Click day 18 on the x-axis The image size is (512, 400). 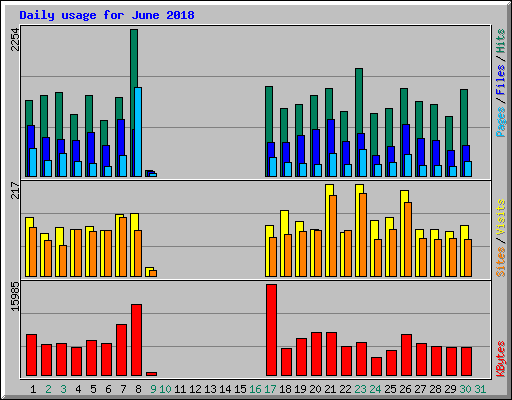coord(285,389)
